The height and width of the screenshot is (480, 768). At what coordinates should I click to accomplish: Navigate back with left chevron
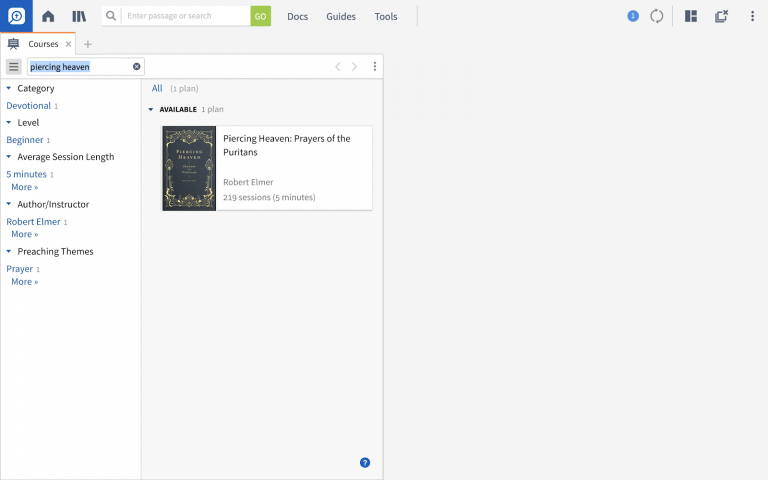pos(337,67)
